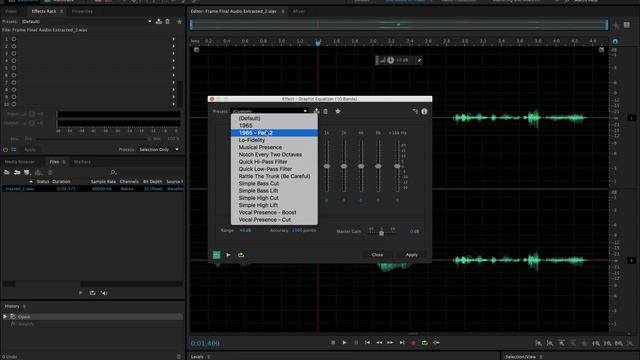This screenshot has height=360, width=640.
Task: Open effect menu arrow for rack slot 6
Action: point(174,76)
